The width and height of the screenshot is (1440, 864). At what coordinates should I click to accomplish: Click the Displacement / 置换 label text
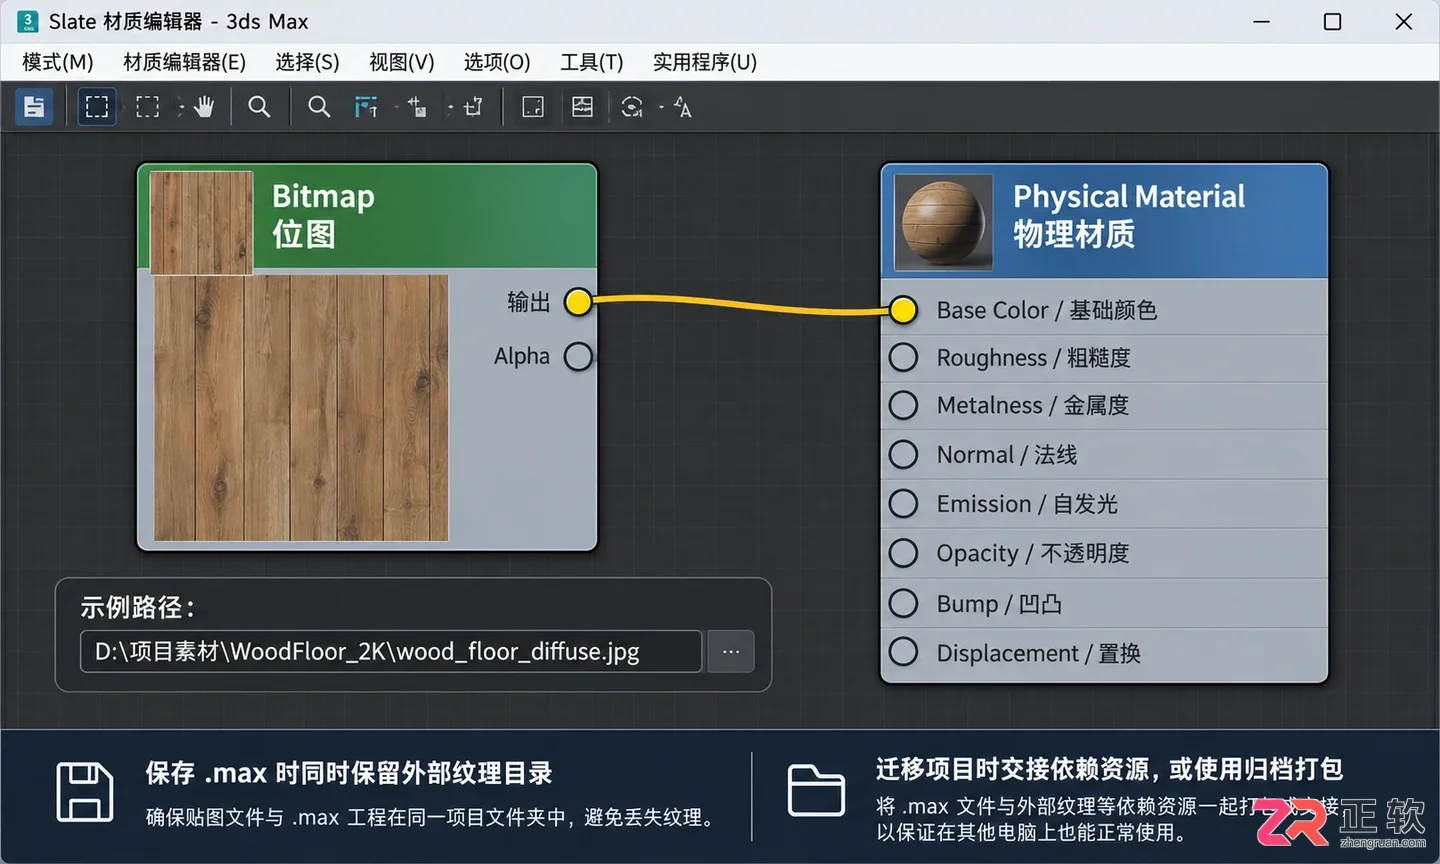[x=1039, y=653]
